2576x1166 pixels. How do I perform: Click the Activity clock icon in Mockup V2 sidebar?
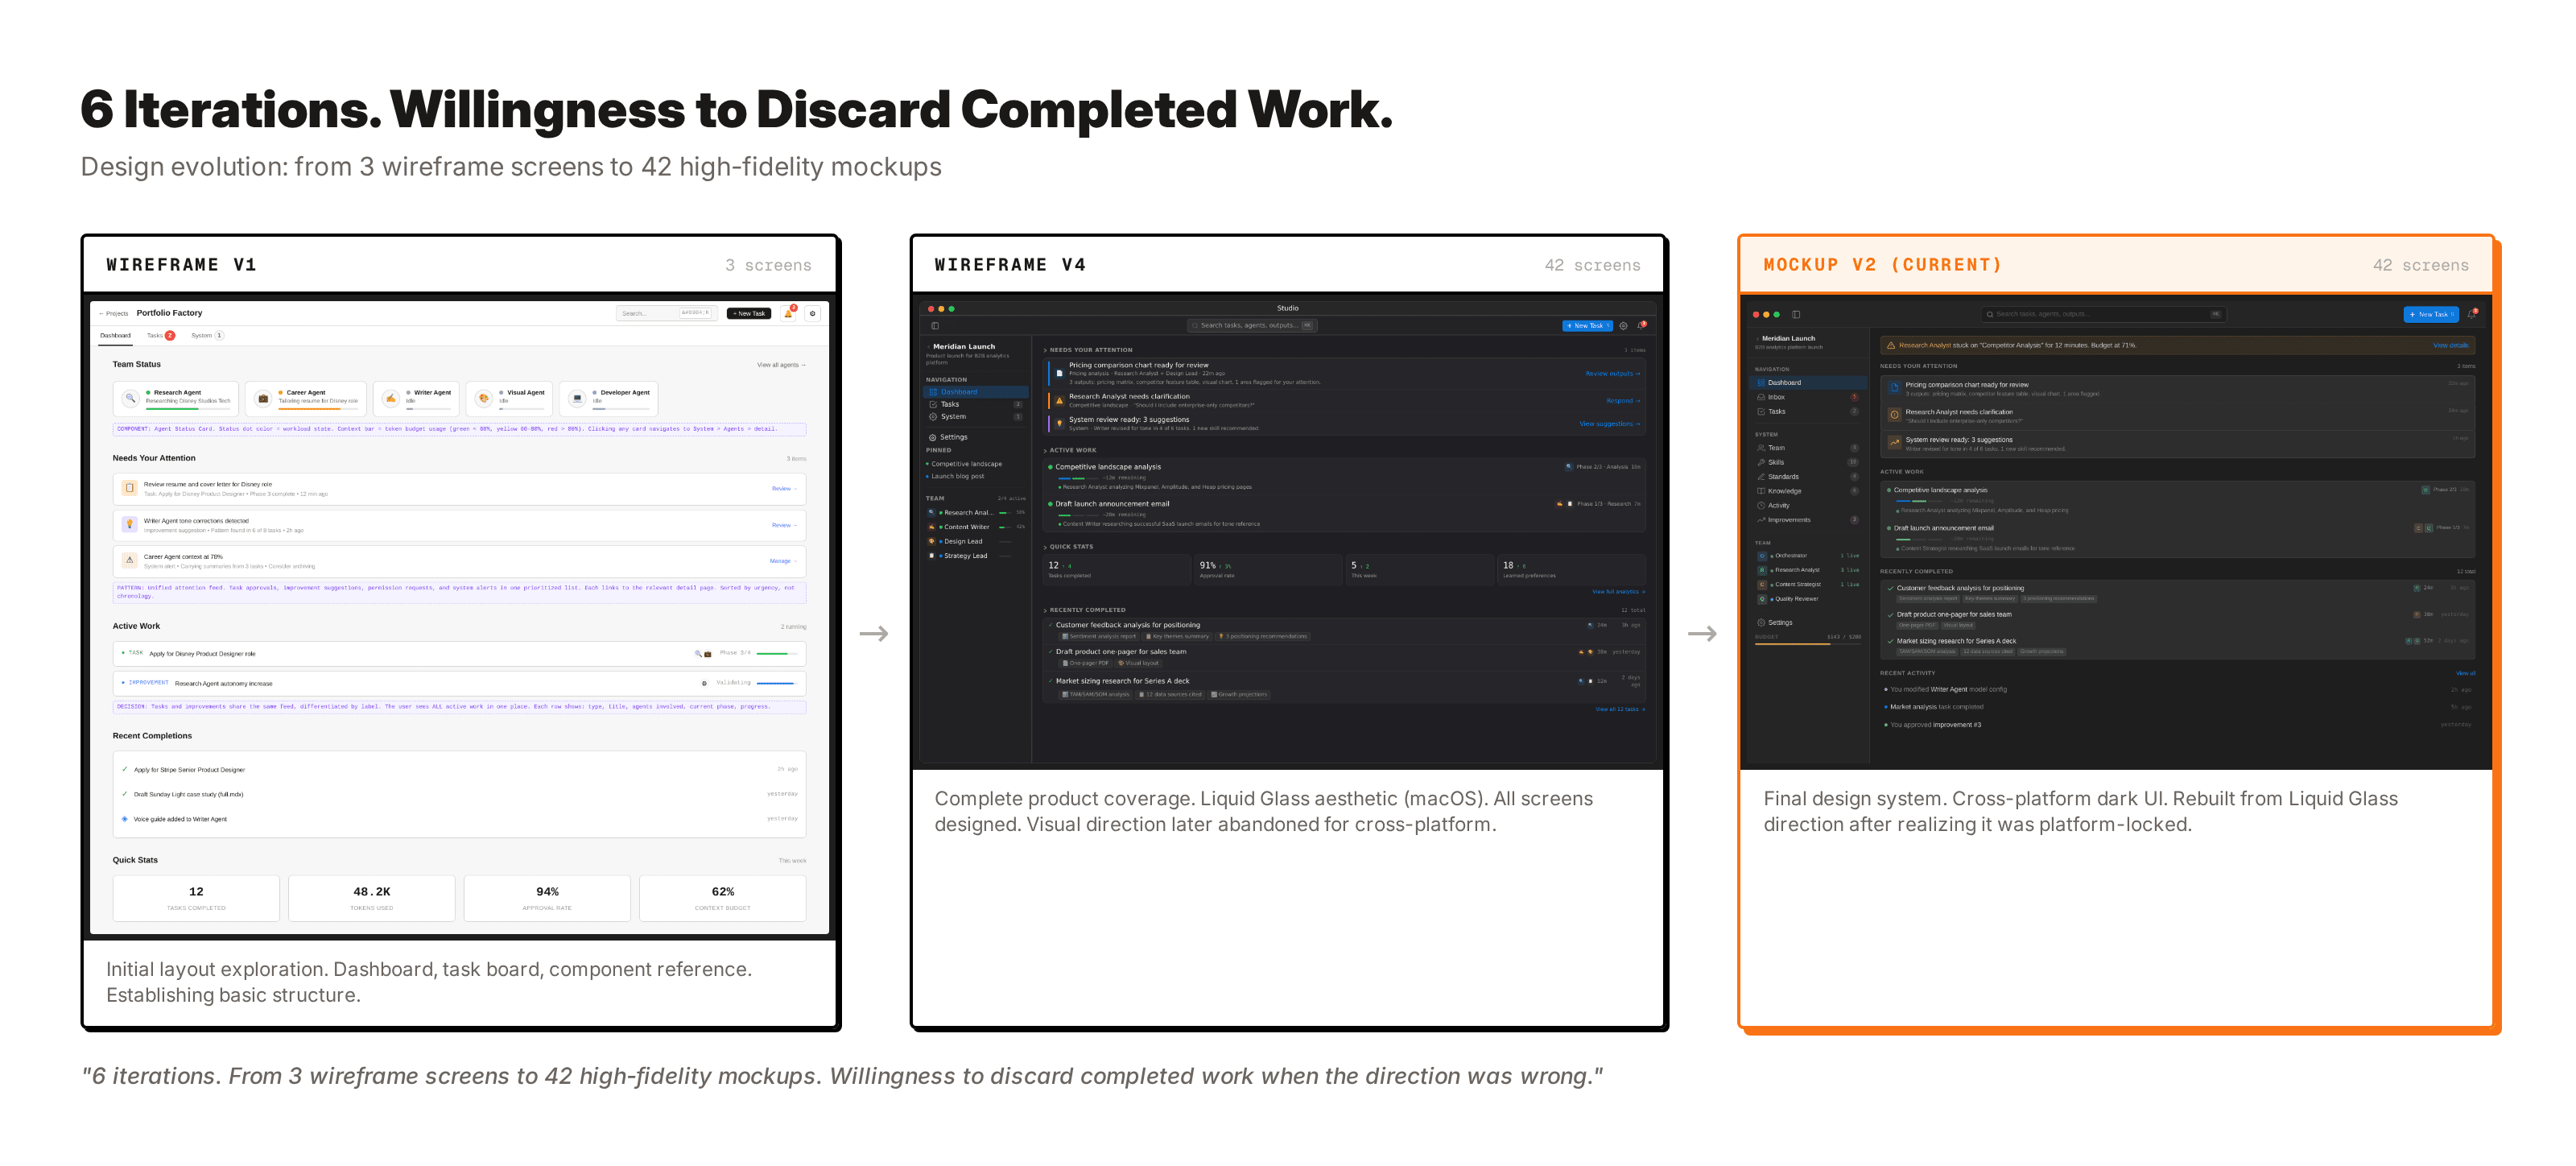click(1761, 505)
